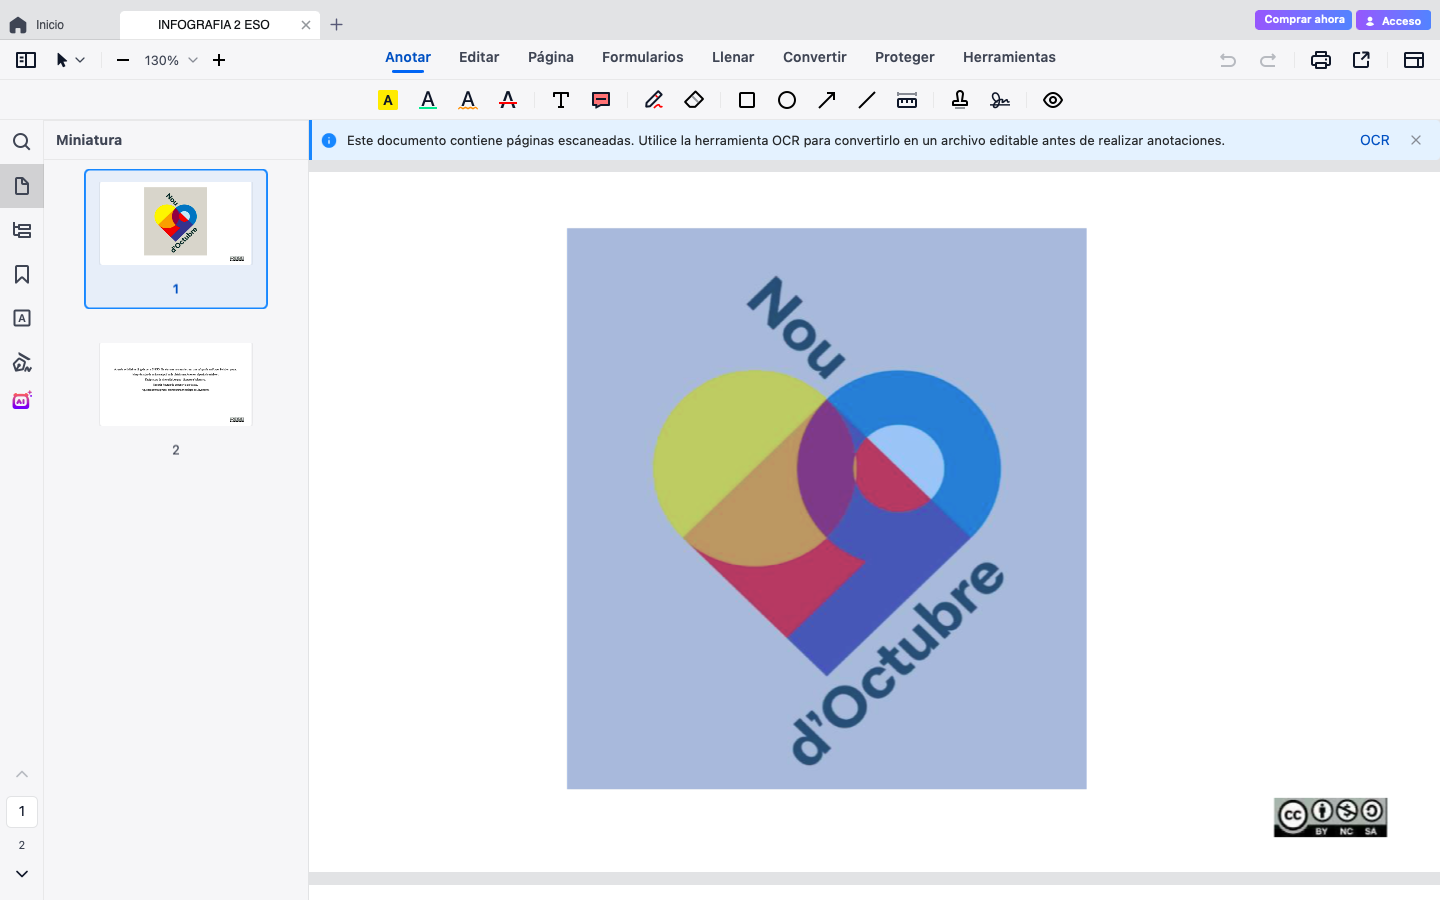Viewport: 1440px width, 900px height.
Task: Click the text box tool icon
Action: [561, 100]
